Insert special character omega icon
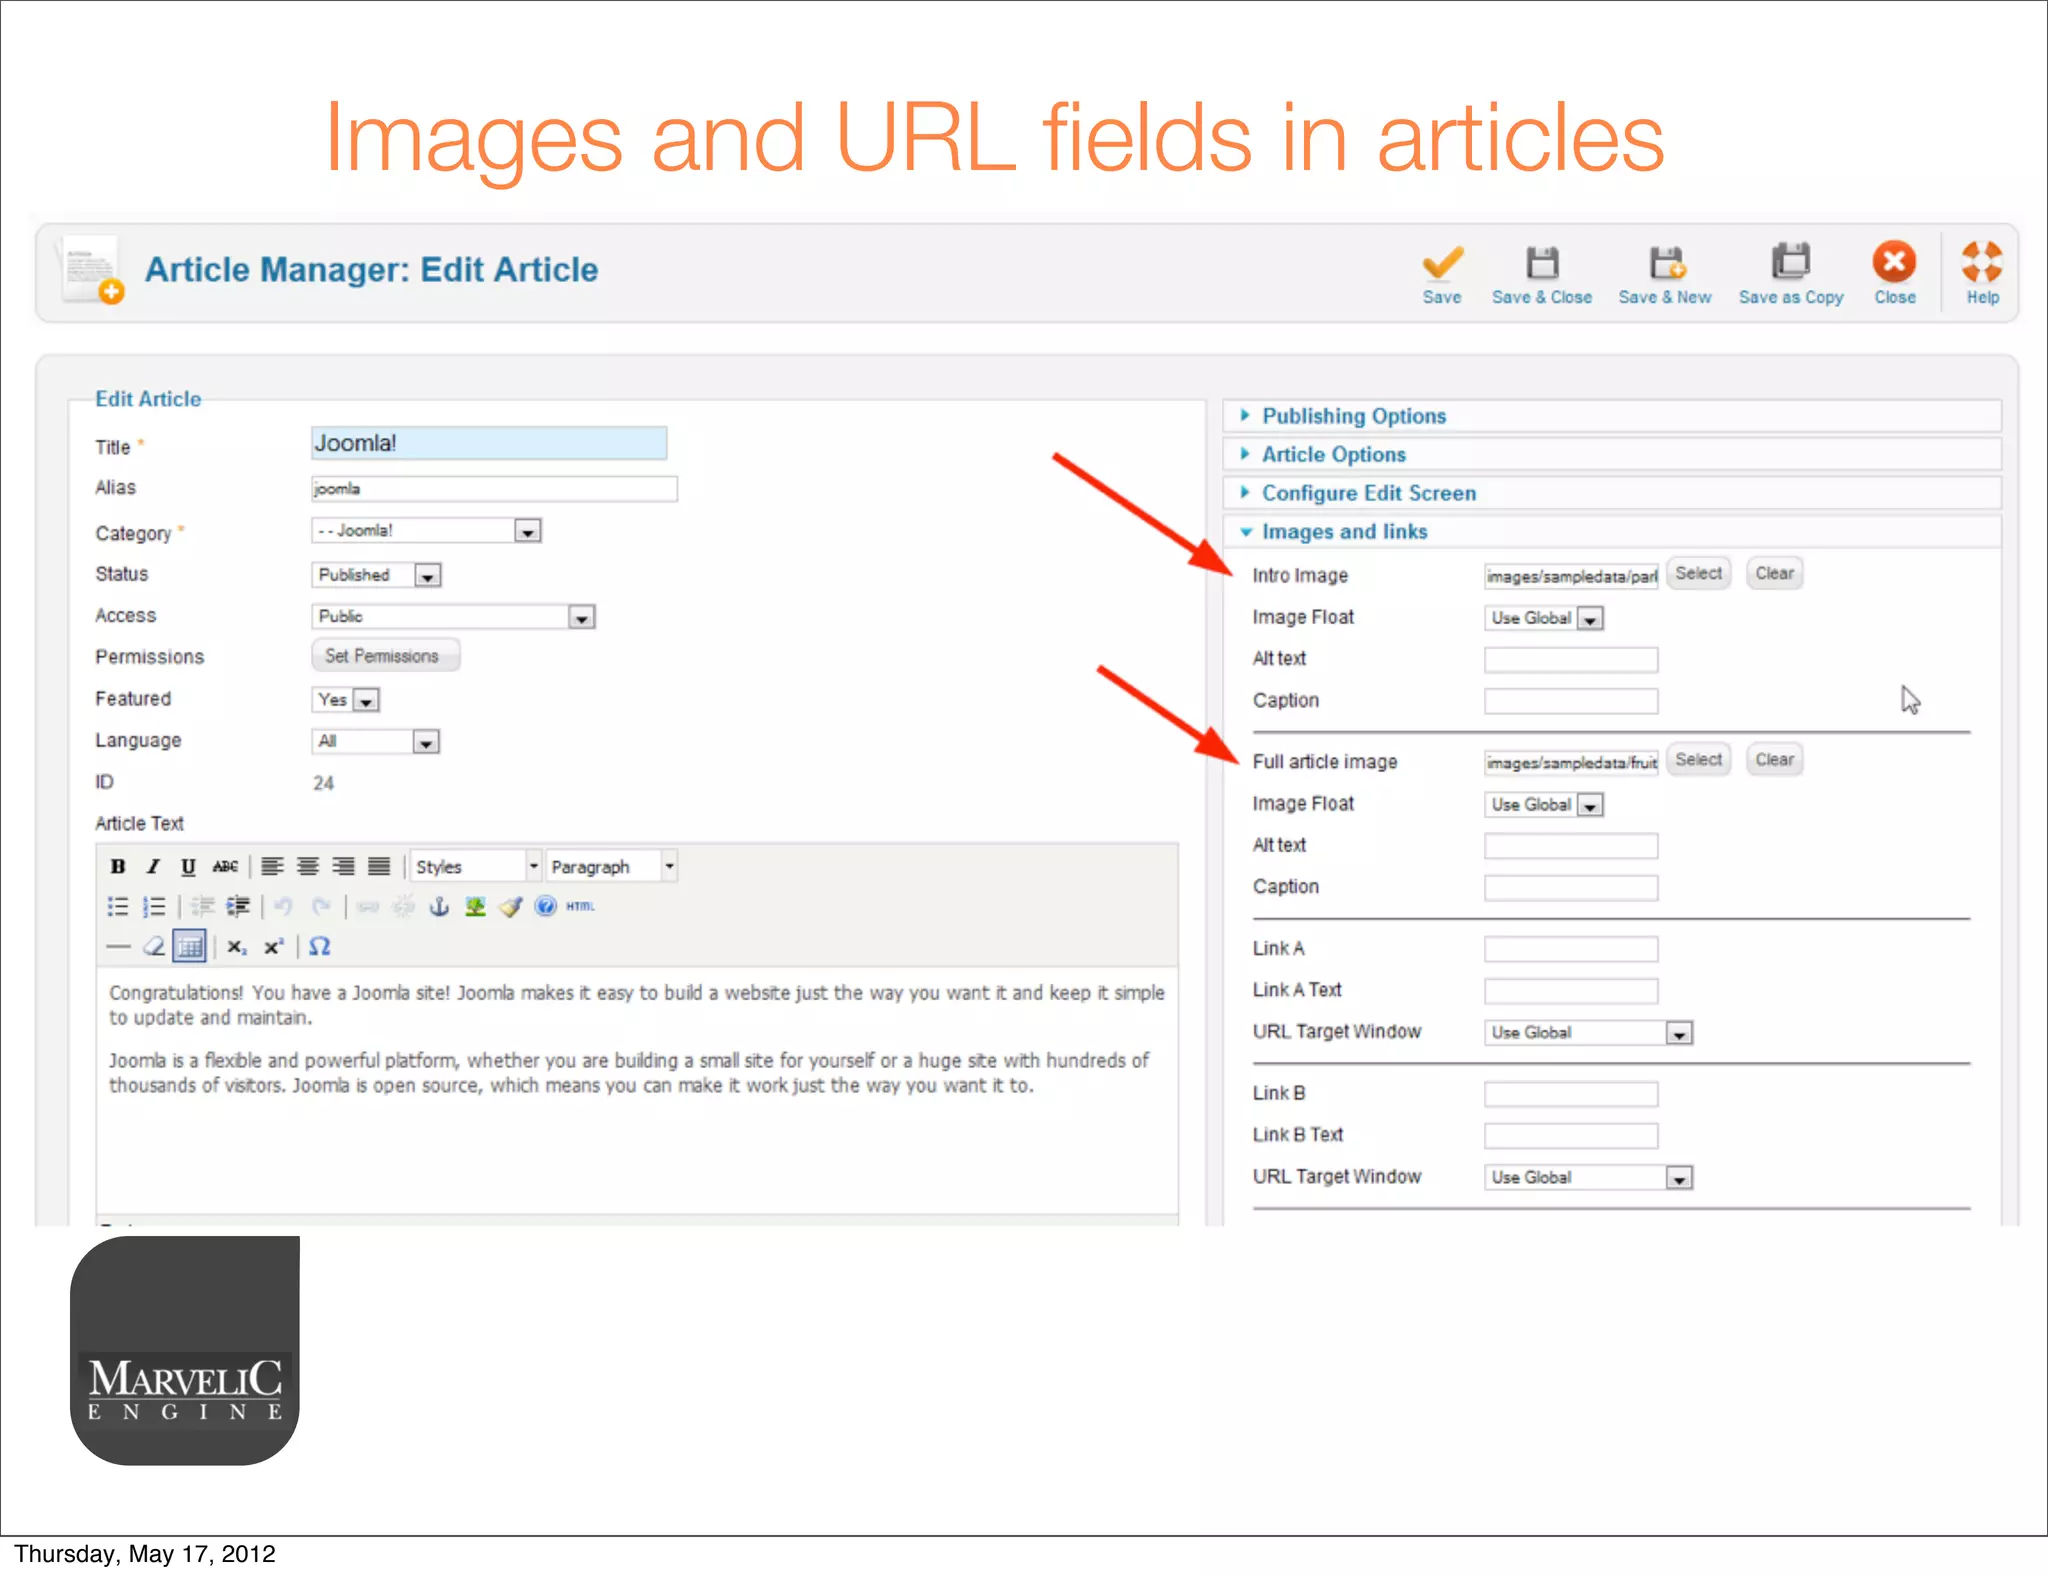 coord(320,946)
